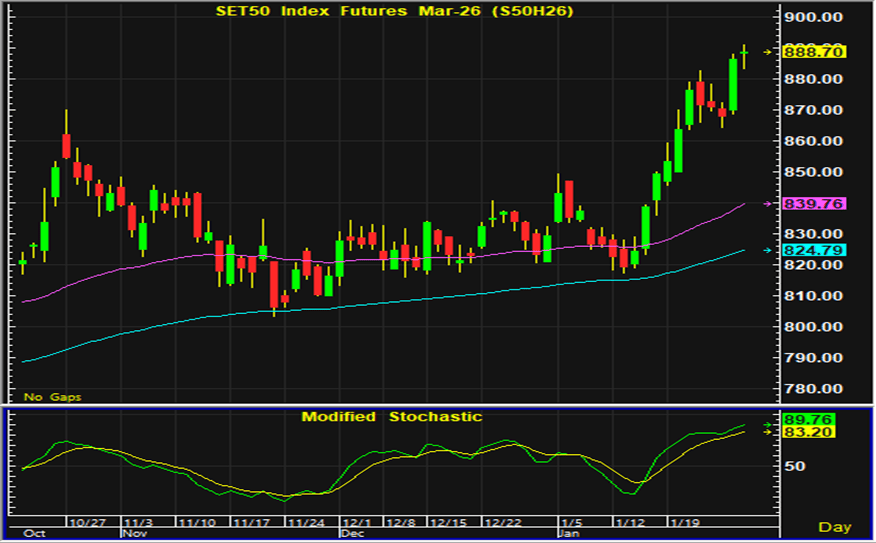This screenshot has height=543, width=876.
Task: Click the yellow arrow beside the 888.70 price
Action: 767,52
